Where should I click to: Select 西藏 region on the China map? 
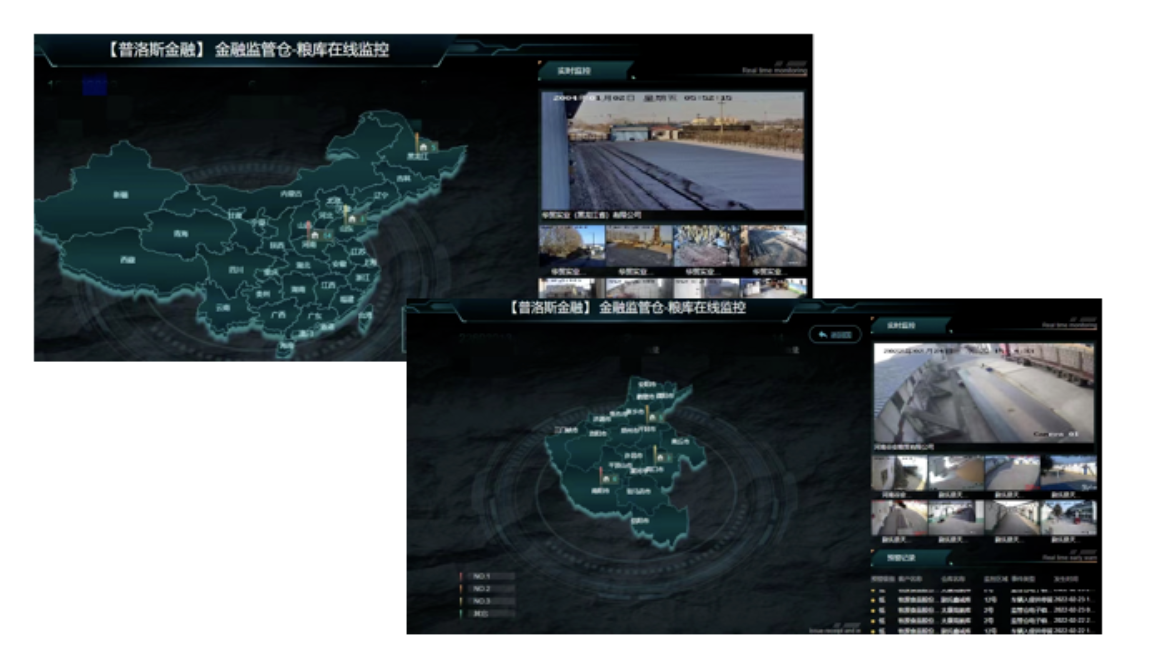[128, 260]
